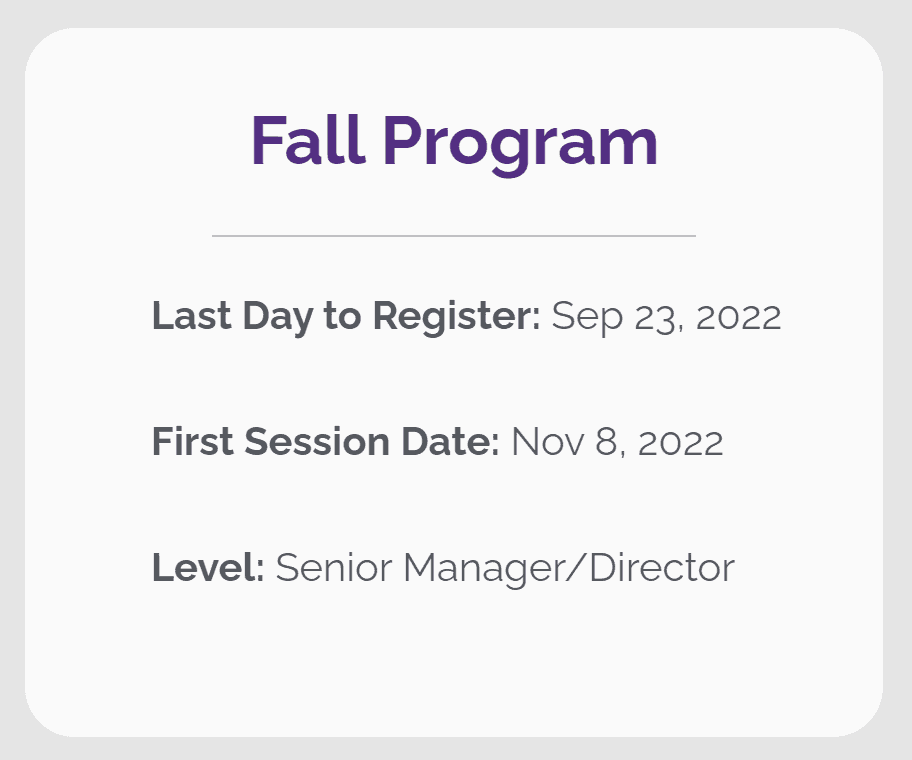
Task: Select the Nov 8, 2022 session date
Action: [617, 442]
